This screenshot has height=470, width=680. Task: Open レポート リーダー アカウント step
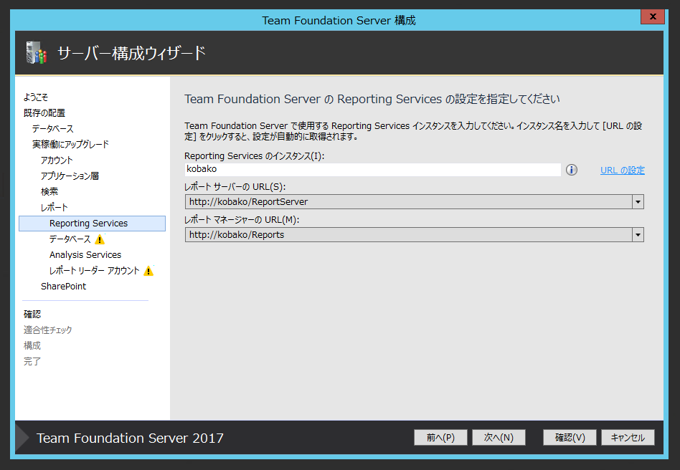[x=95, y=271]
